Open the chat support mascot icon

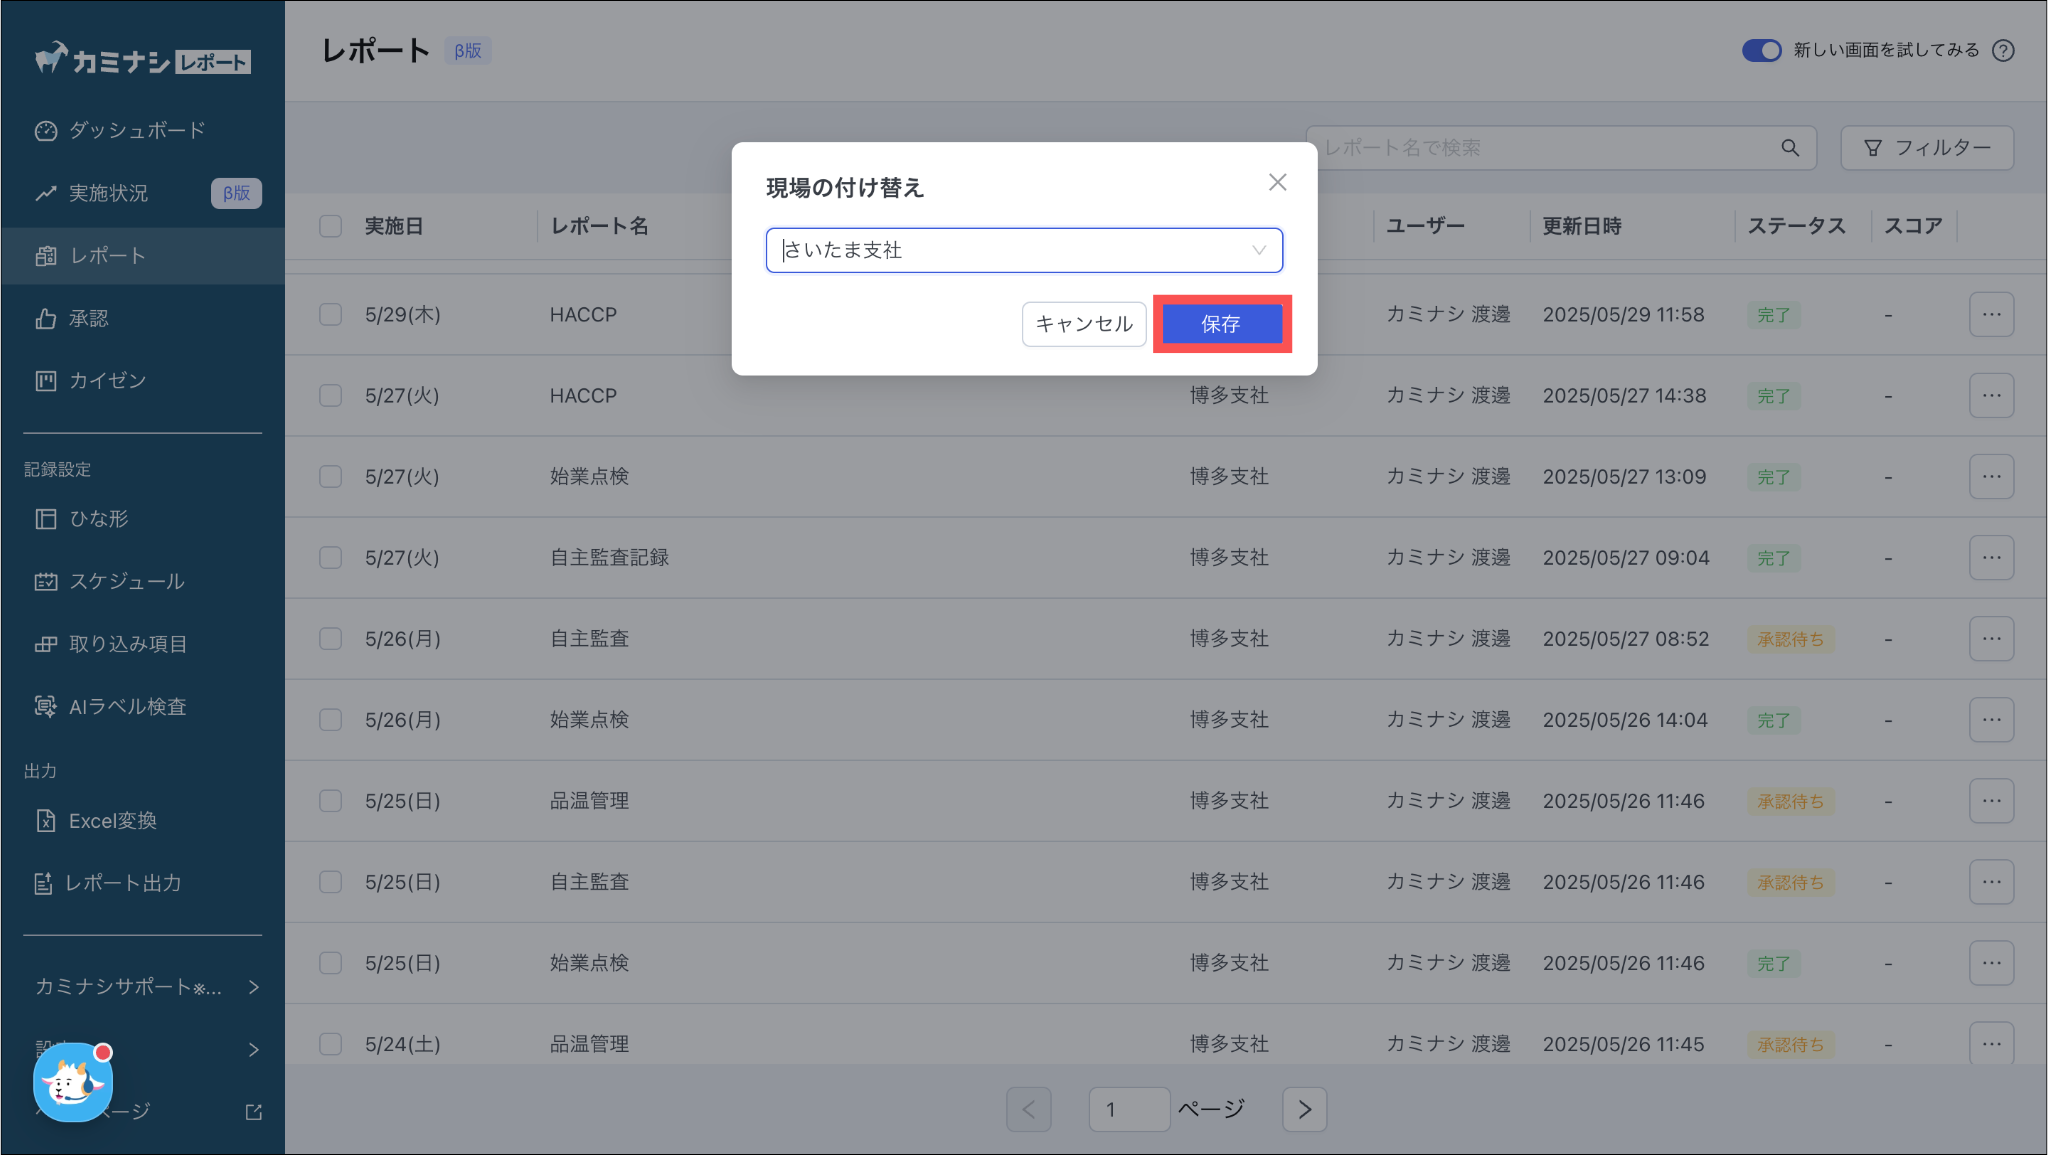click(x=73, y=1082)
